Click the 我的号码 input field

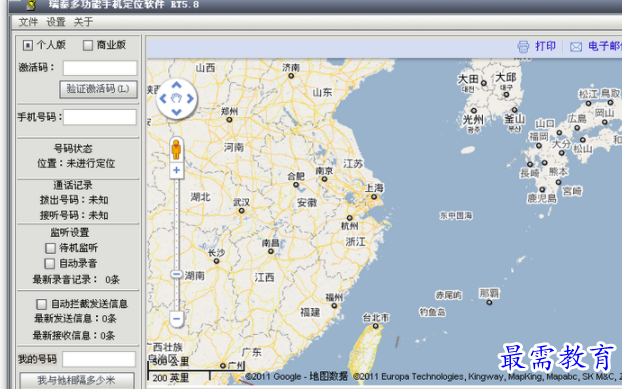coord(99,359)
